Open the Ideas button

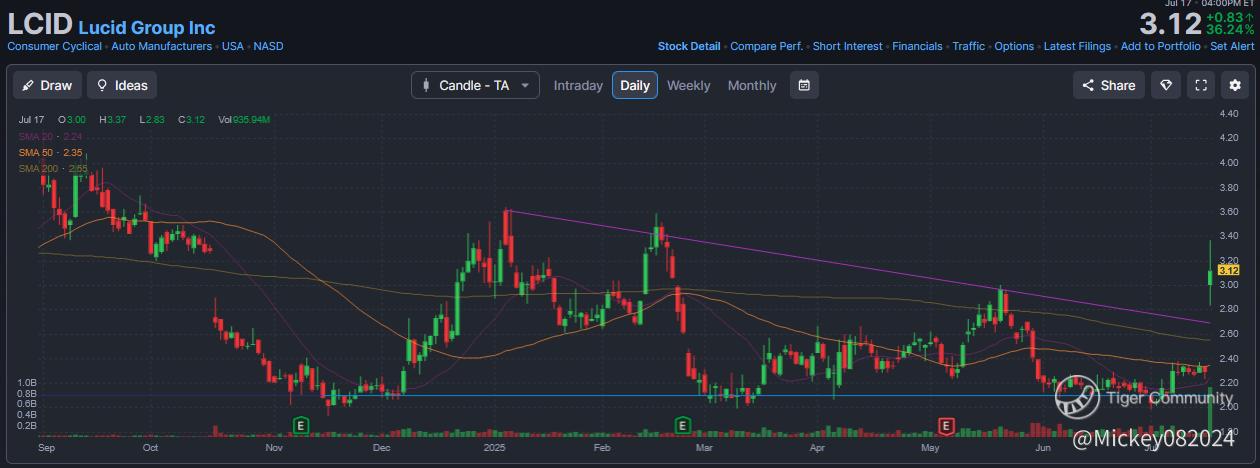point(122,85)
